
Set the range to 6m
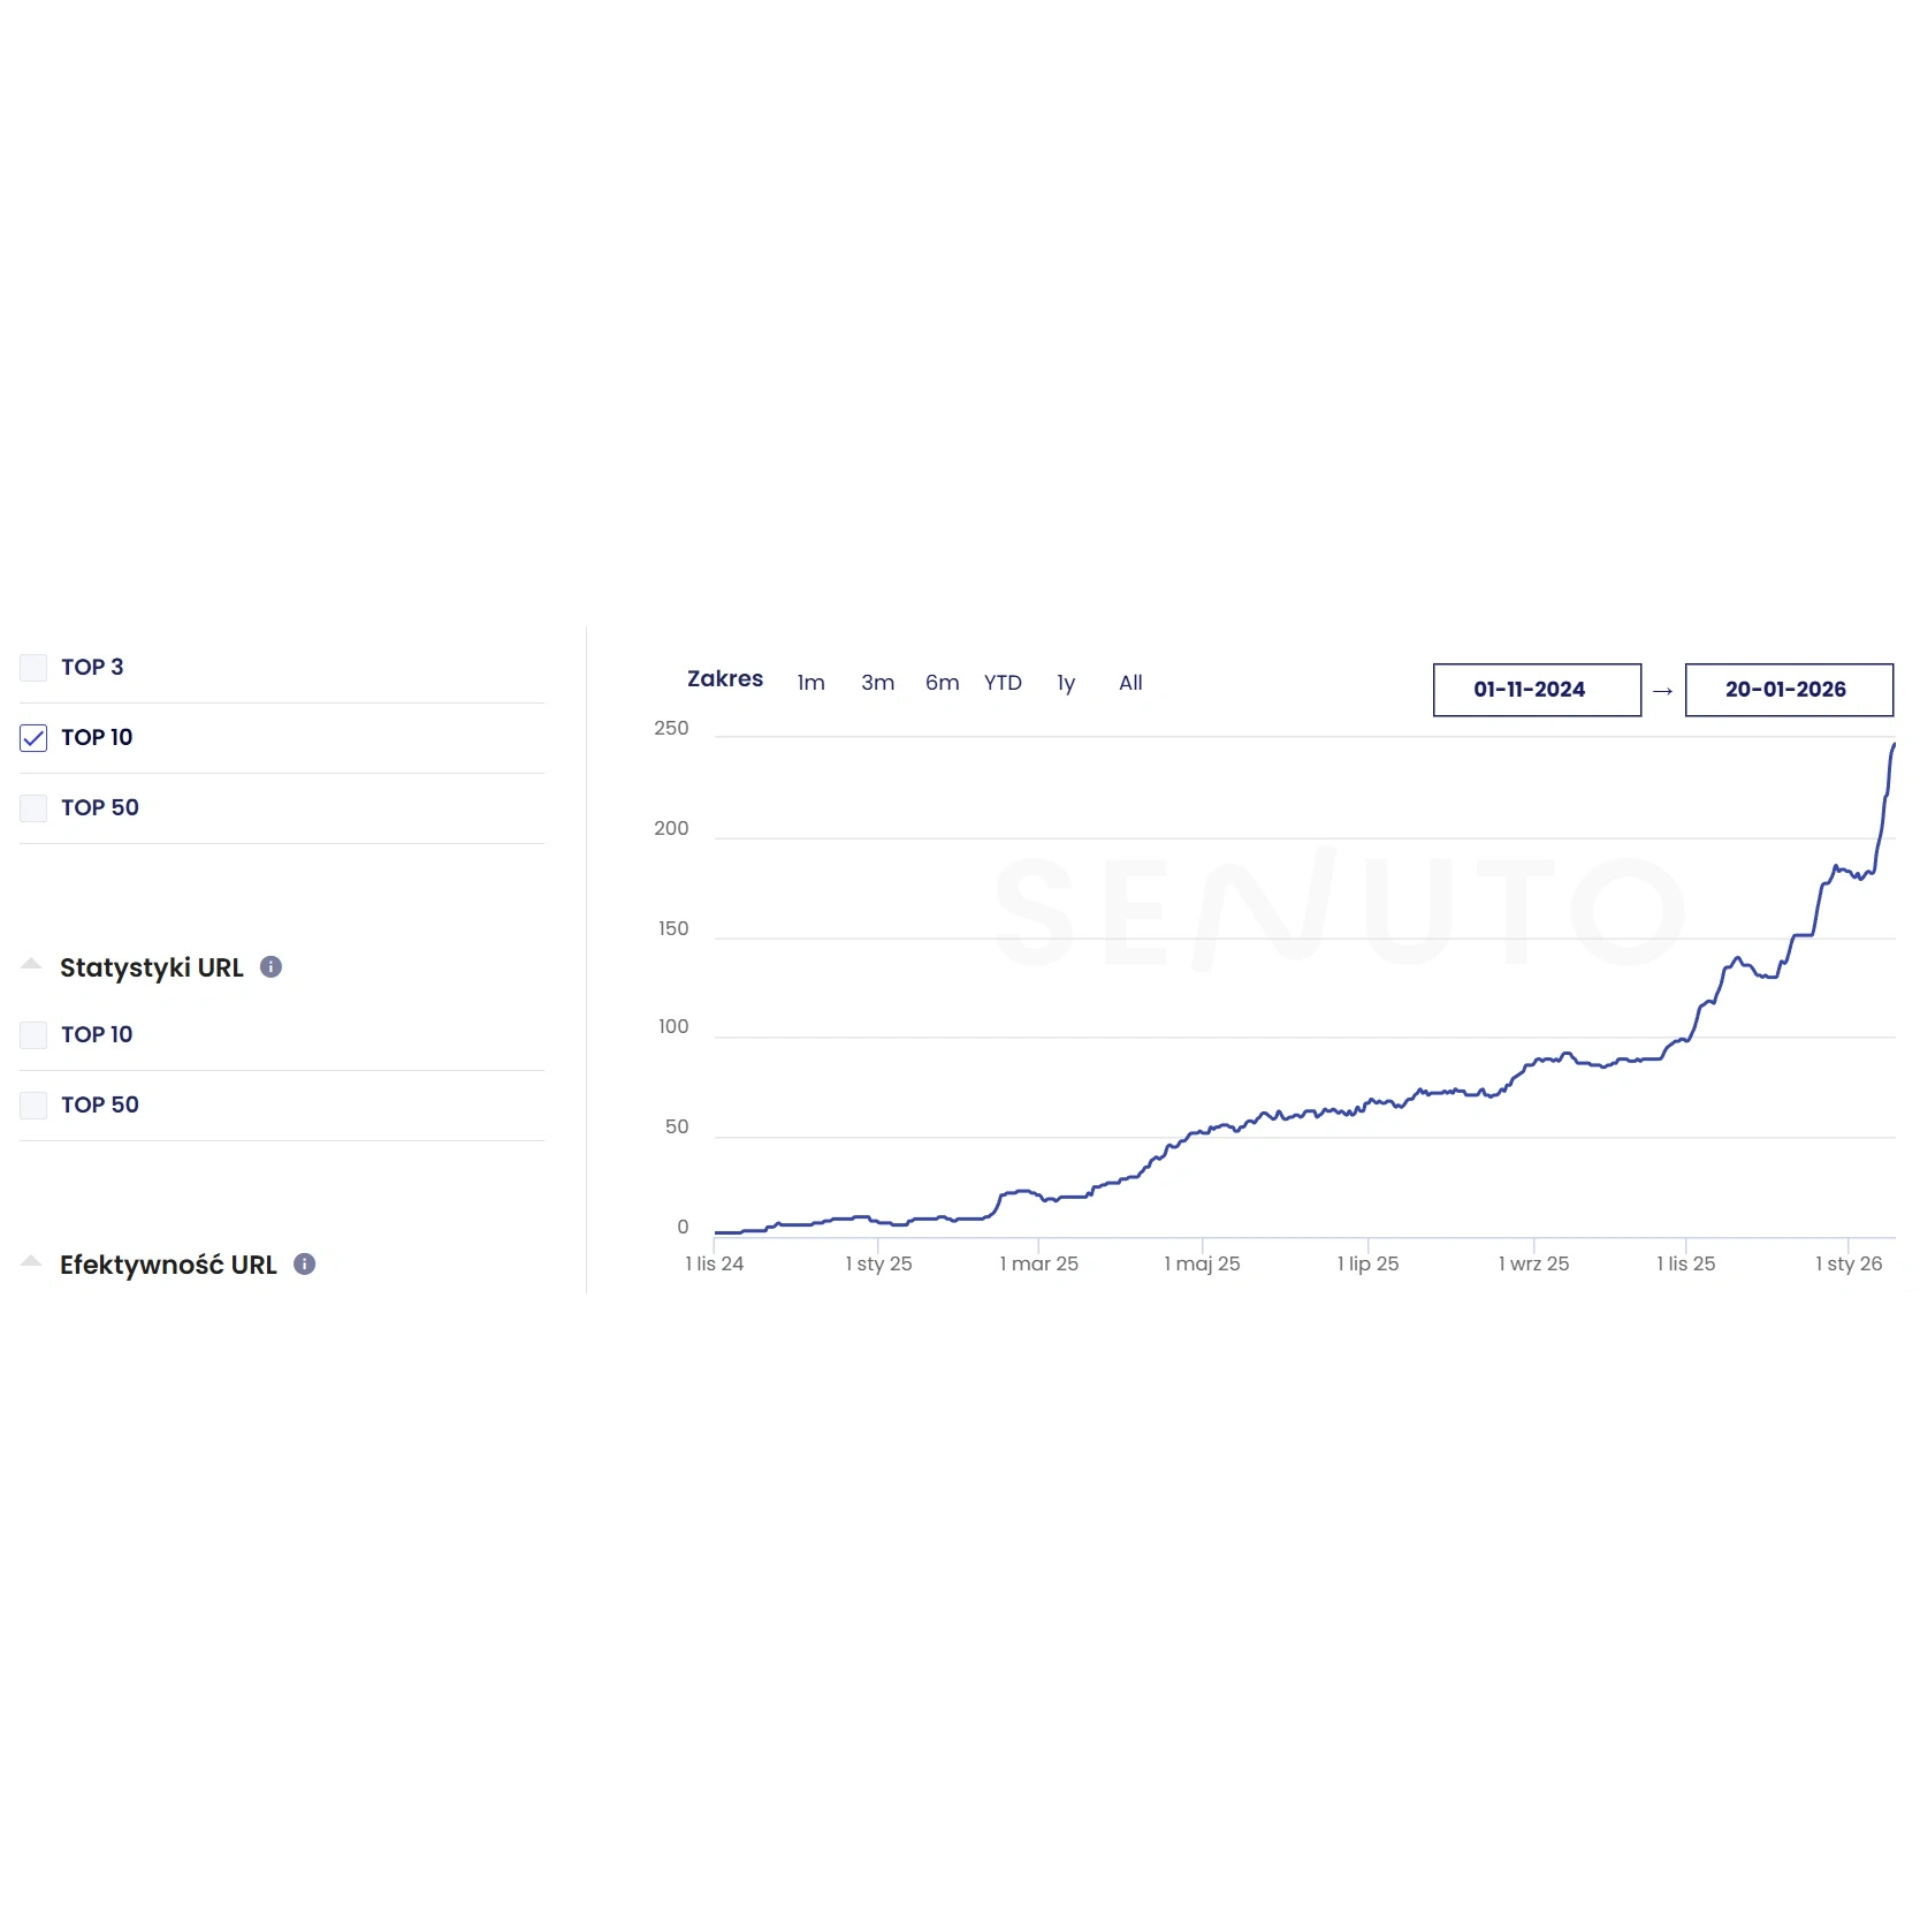[x=941, y=683]
